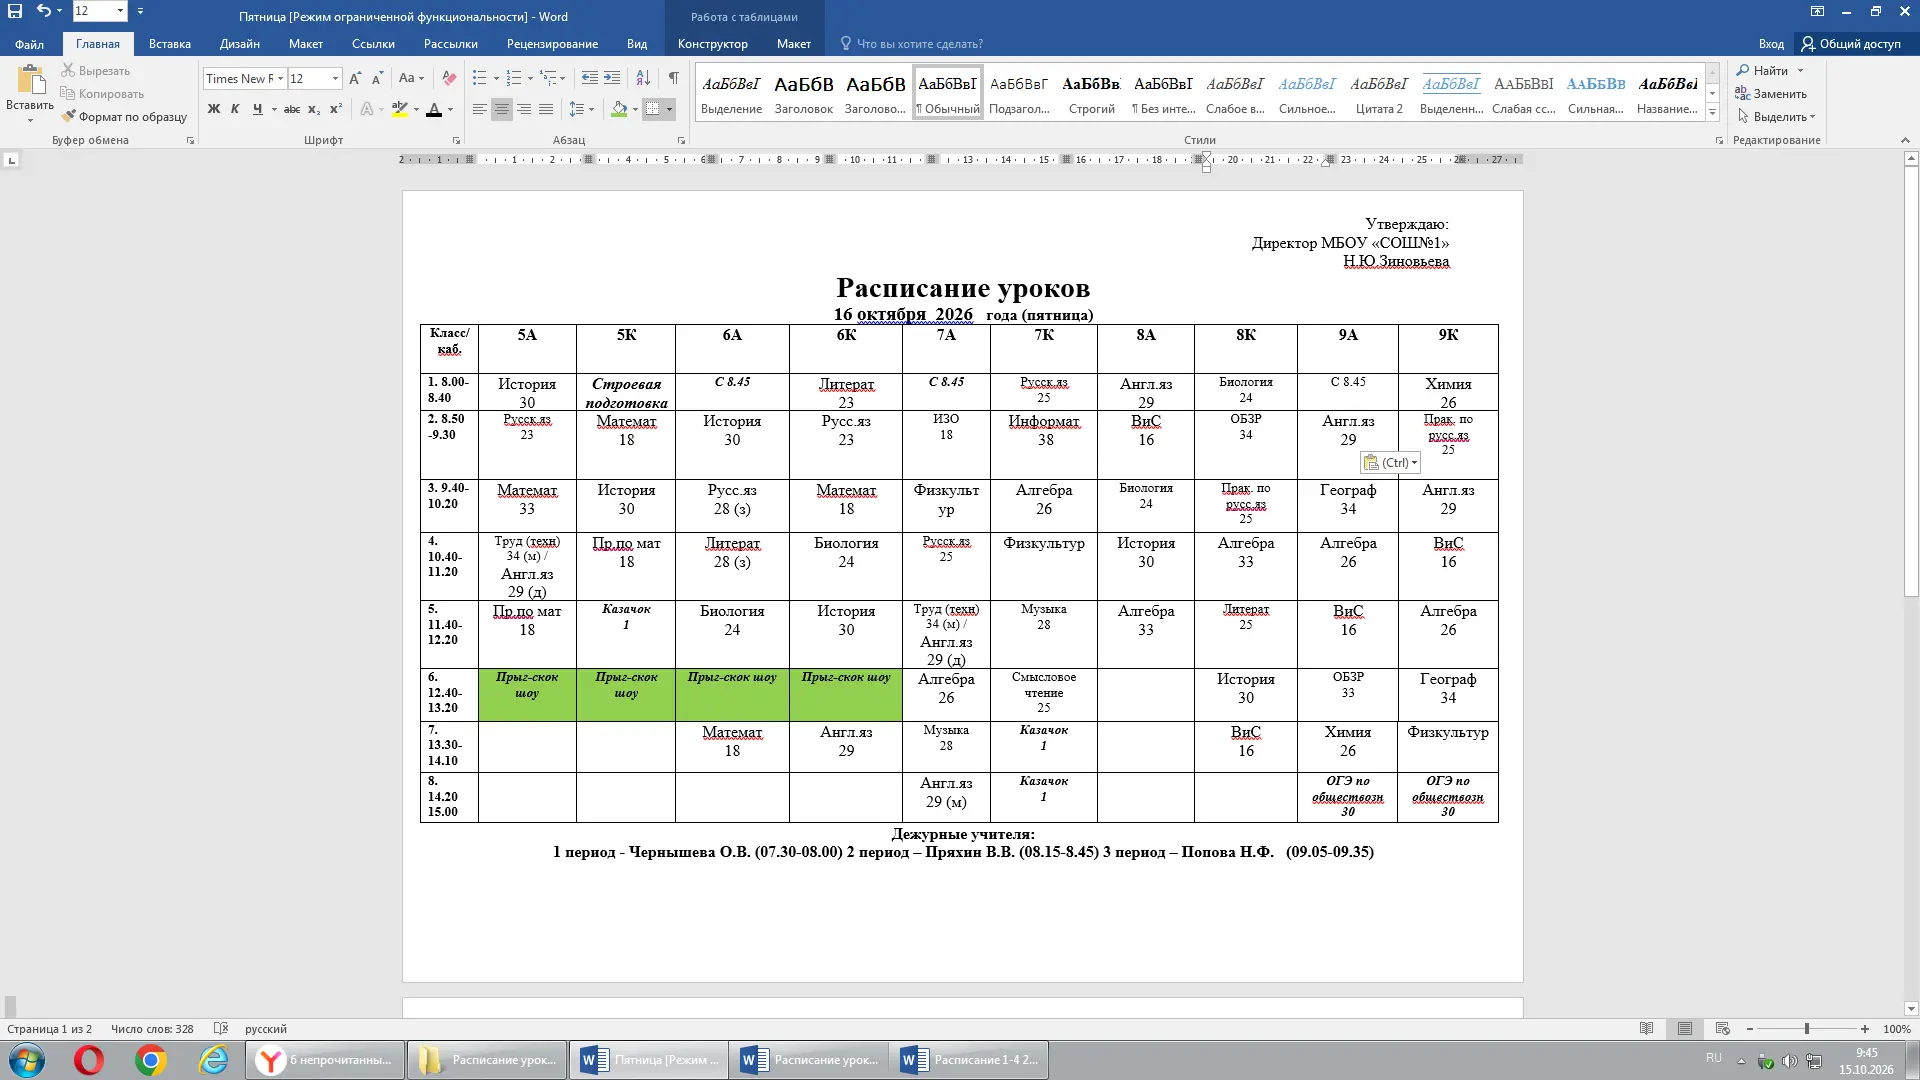
Task: Toggle strikethrough text formatting
Action: point(291,109)
